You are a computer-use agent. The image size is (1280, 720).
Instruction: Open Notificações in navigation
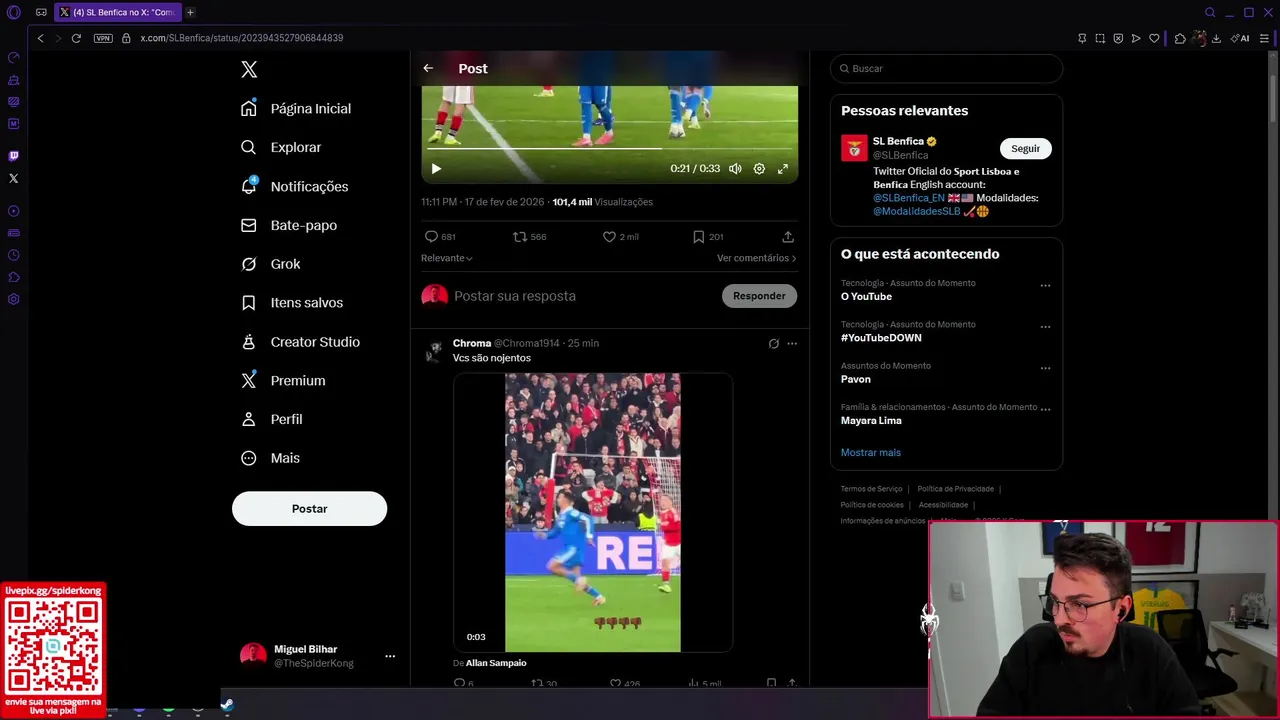pyautogui.click(x=295, y=186)
